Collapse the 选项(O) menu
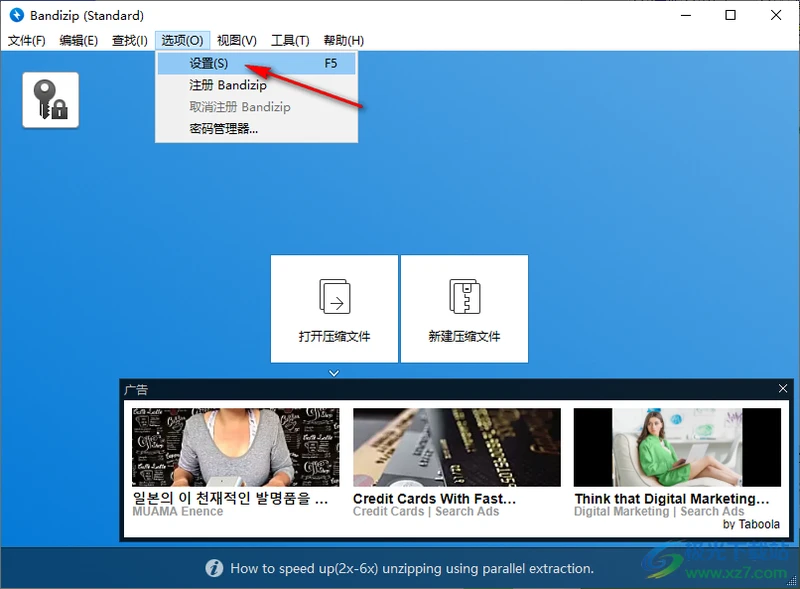 point(182,40)
